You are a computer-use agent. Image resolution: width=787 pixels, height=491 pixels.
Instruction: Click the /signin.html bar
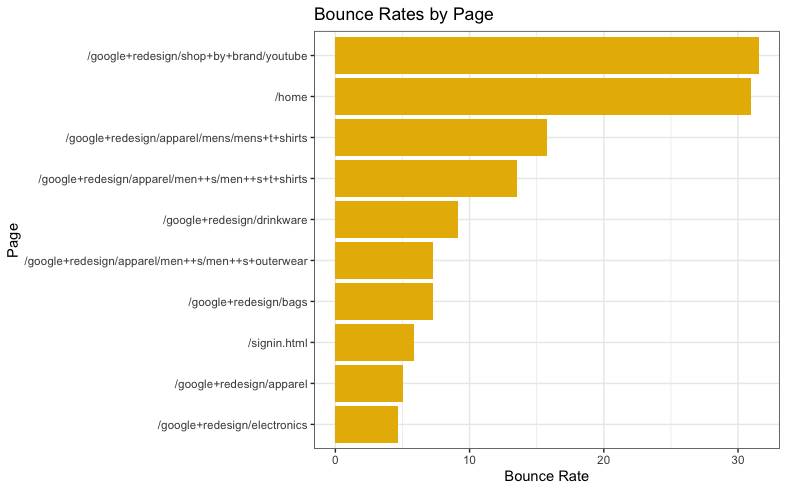[374, 342]
